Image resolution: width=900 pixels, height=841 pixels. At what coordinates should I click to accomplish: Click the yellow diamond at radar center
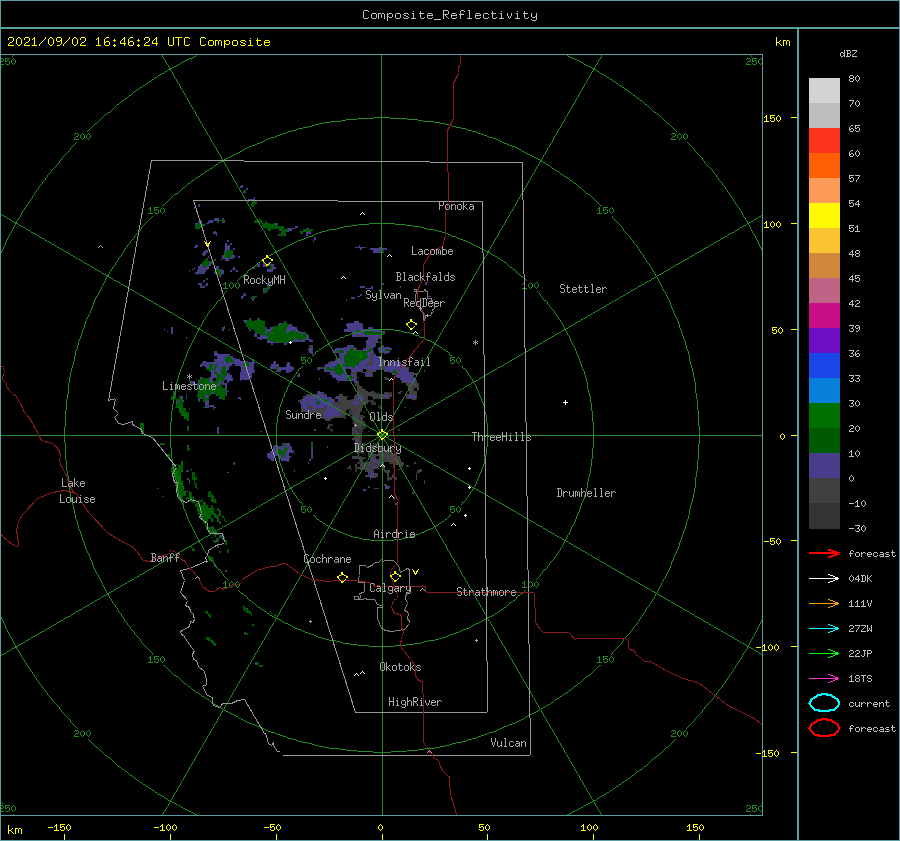coord(382,435)
